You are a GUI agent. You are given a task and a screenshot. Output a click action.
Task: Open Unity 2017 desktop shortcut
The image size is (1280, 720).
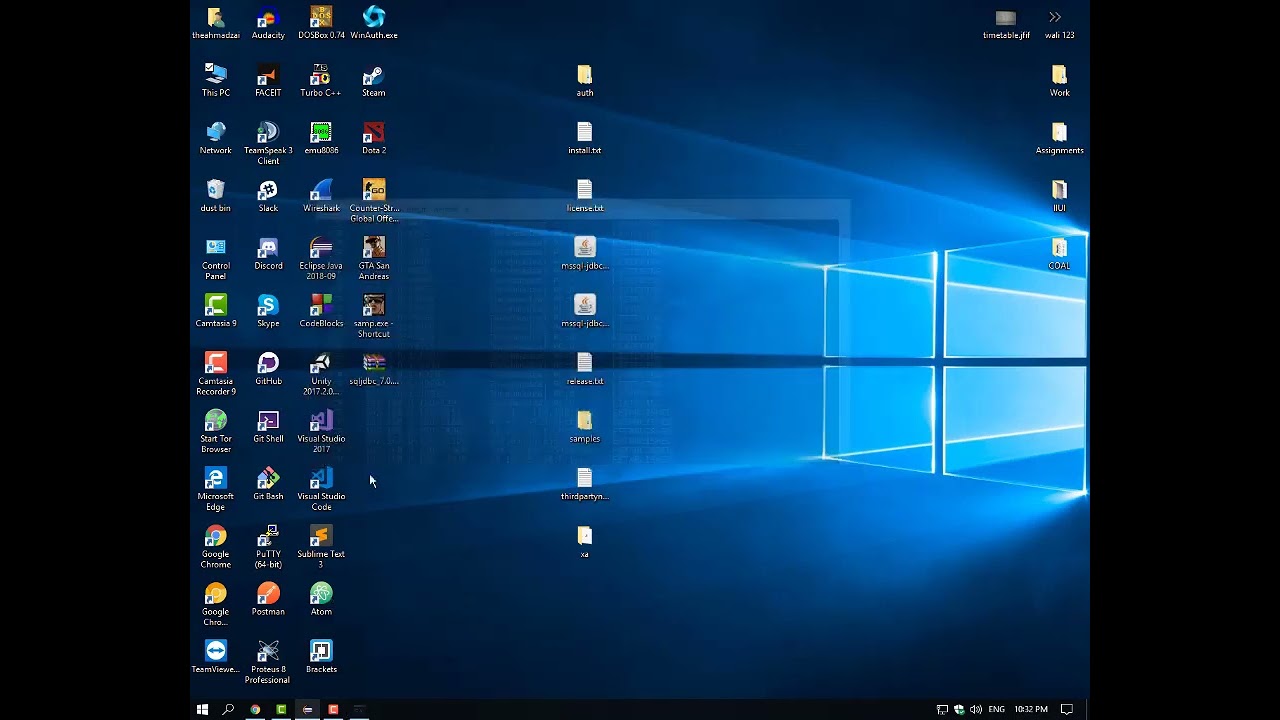click(321, 374)
